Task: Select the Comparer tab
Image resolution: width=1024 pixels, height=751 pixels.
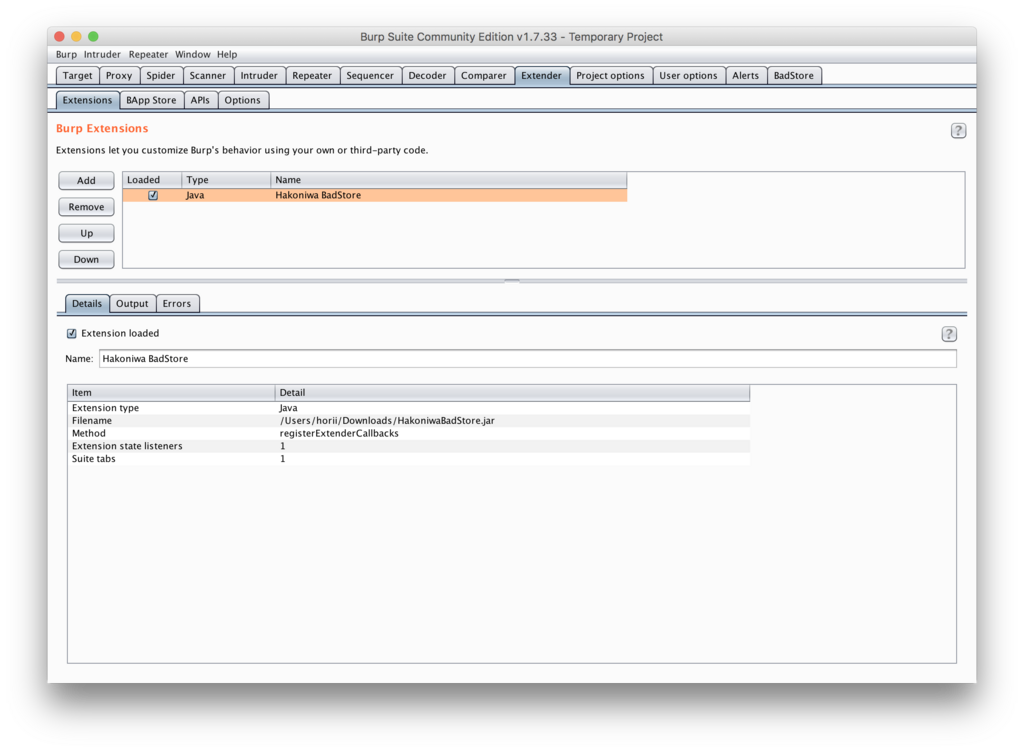Action: pyautogui.click(x=483, y=76)
